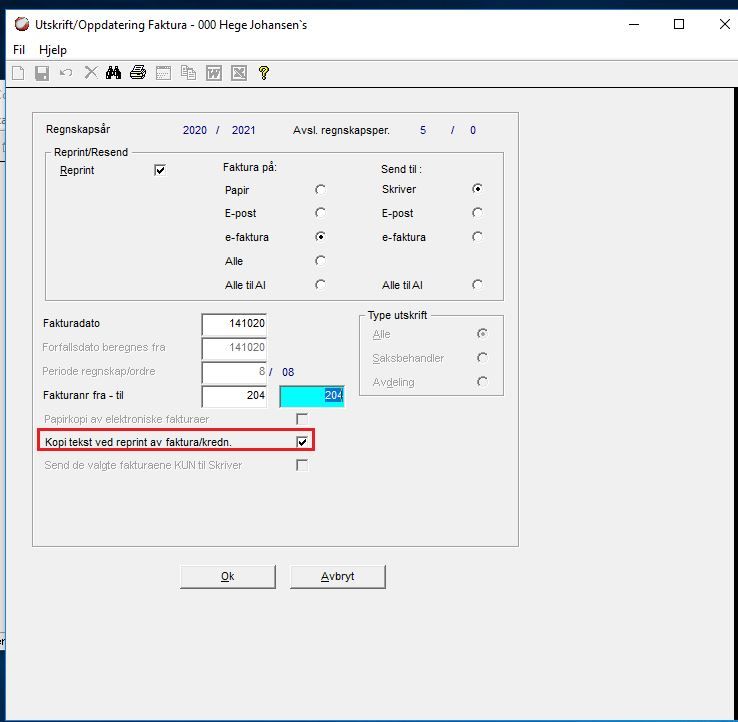Click the Avbryt button

tap(337, 577)
